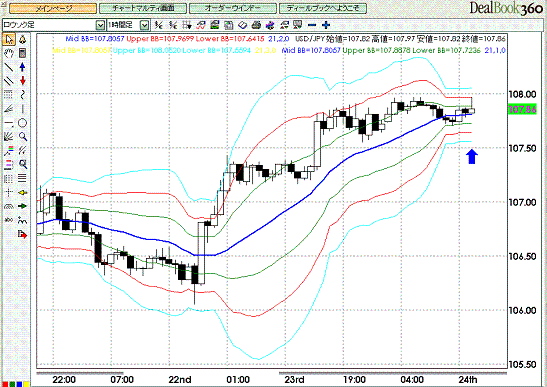Image resolution: width=547 pixels, height=387 pixels.
Task: Click the printer icon in toolbar
Action: click(256, 25)
